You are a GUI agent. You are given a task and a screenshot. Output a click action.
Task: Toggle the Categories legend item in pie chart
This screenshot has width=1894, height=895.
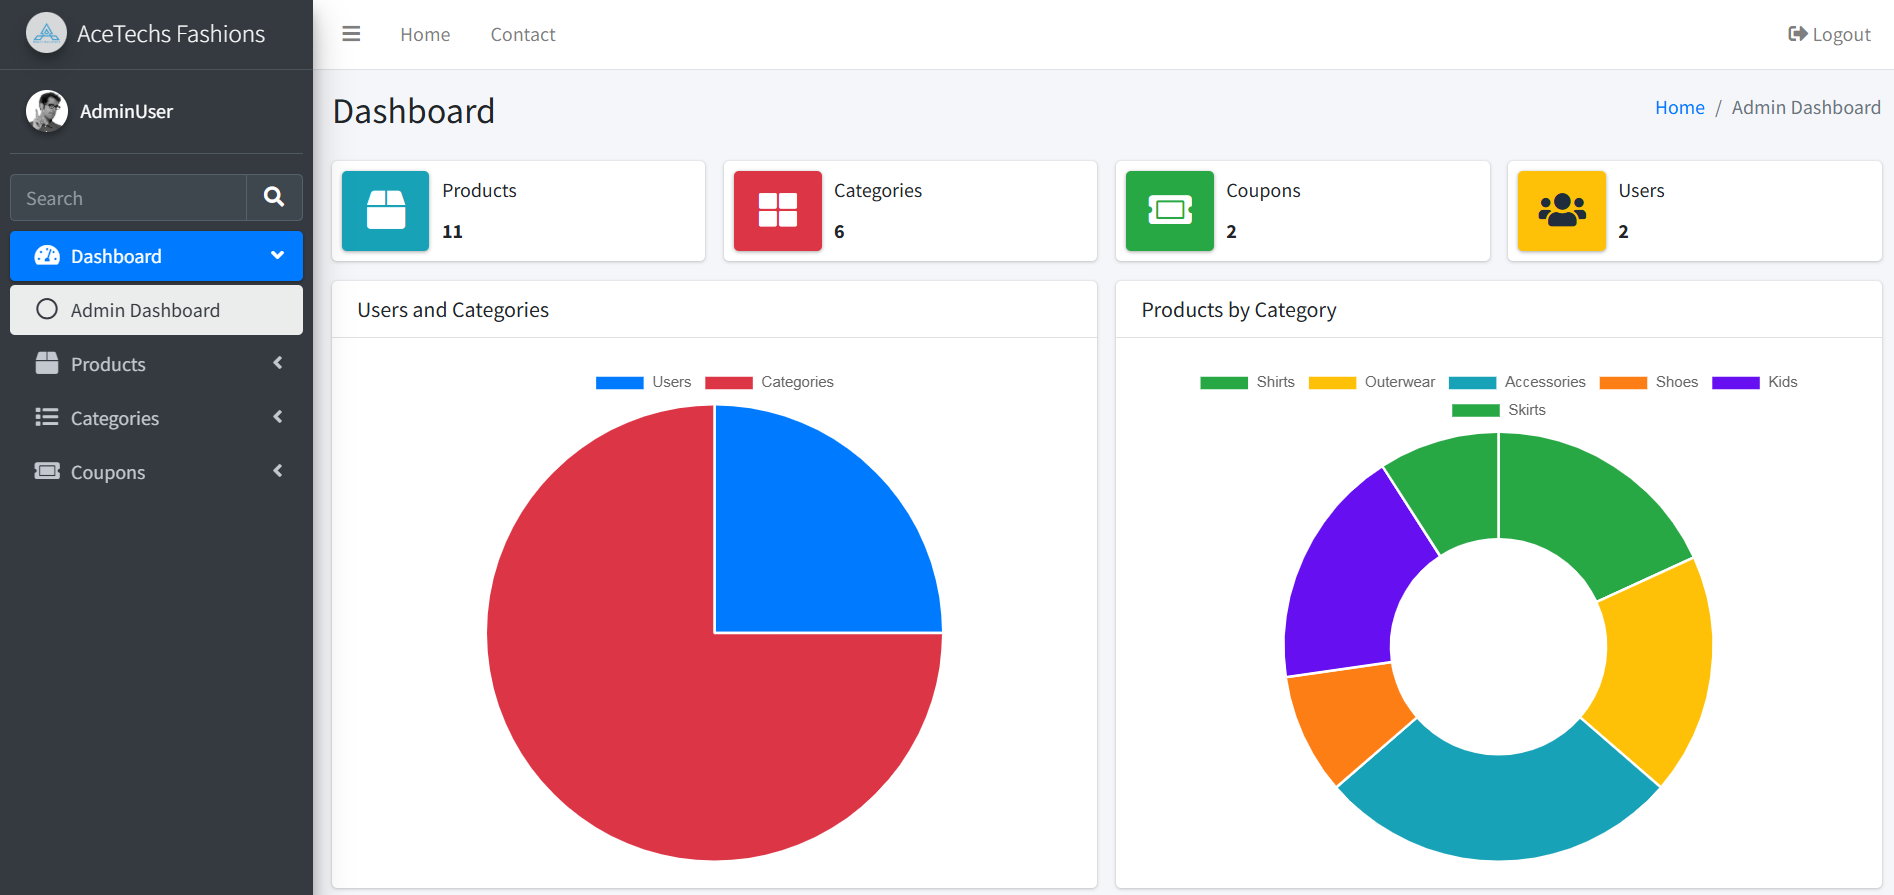(x=769, y=382)
